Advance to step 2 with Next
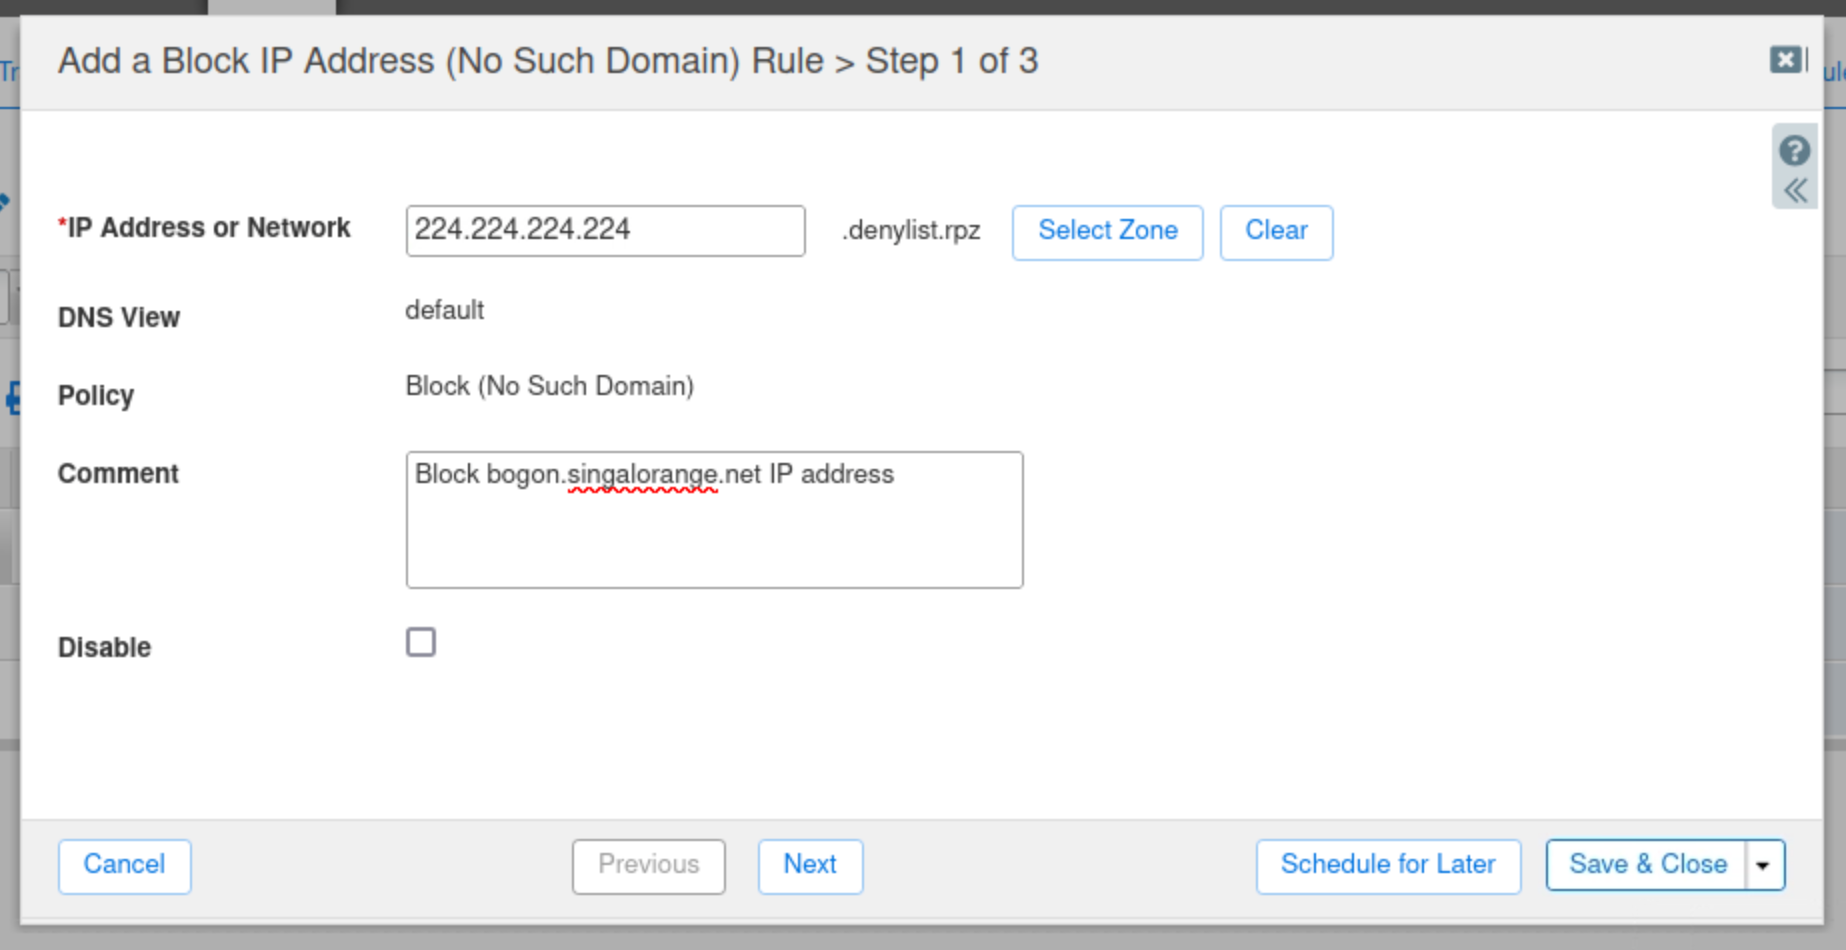The image size is (1846, 950). pos(810,865)
